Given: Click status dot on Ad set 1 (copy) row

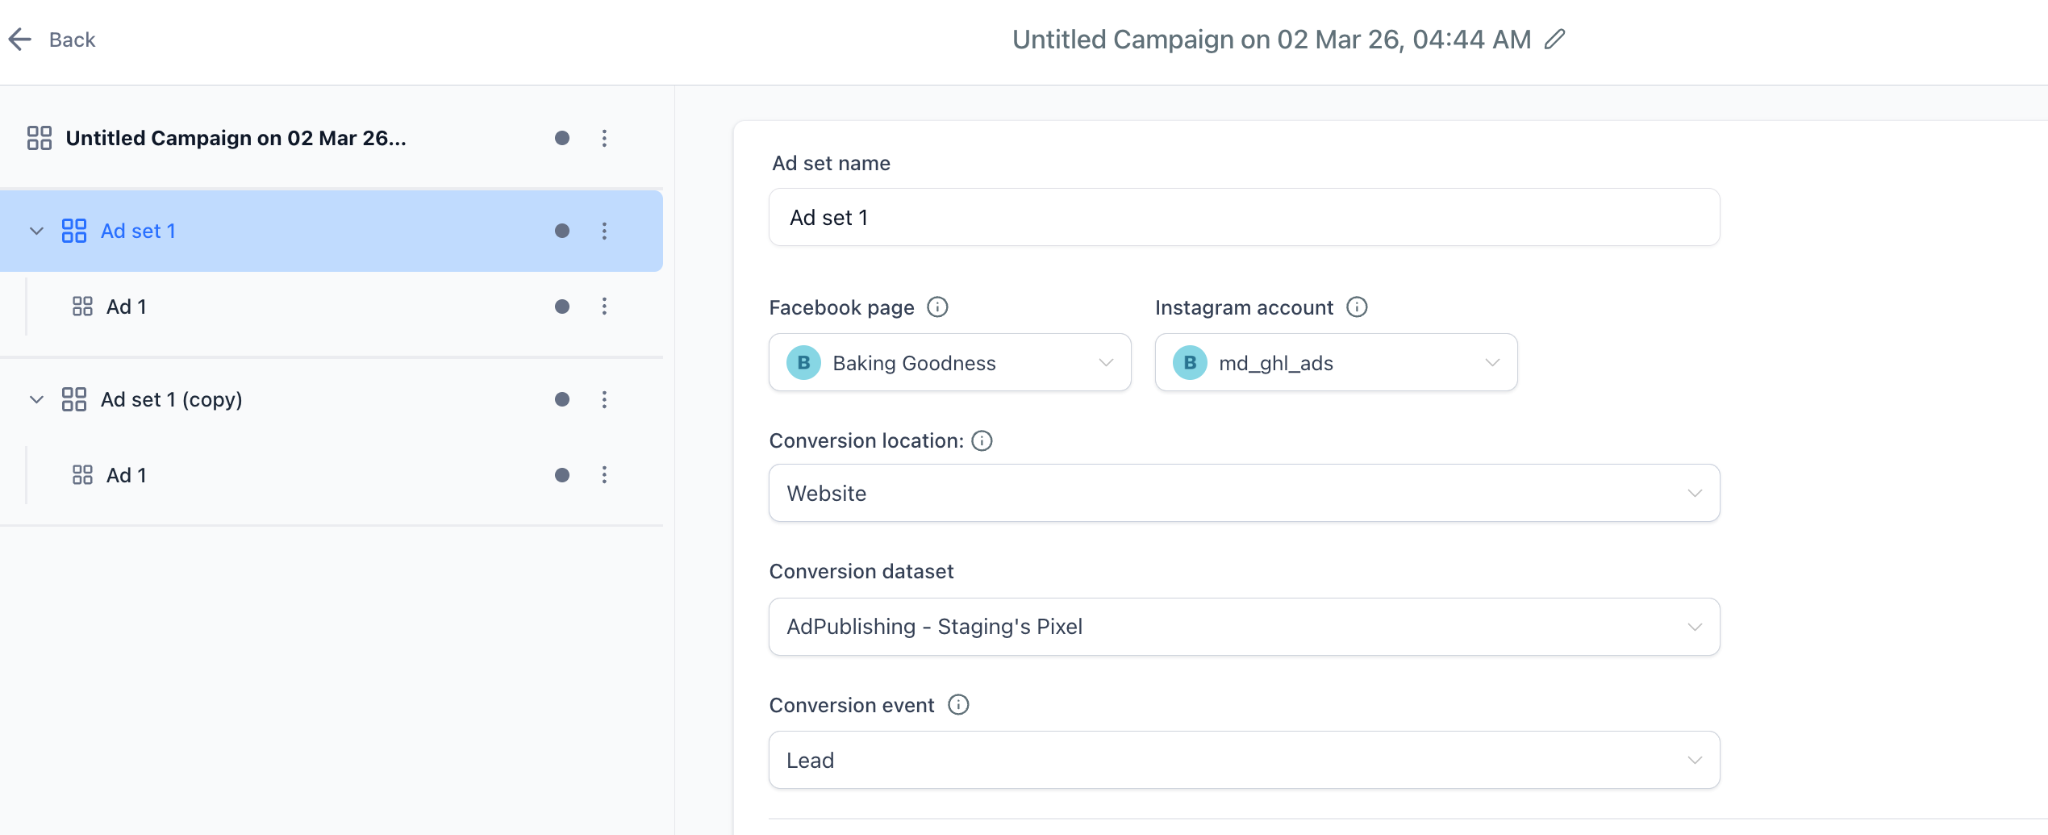Looking at the screenshot, I should coord(562,399).
